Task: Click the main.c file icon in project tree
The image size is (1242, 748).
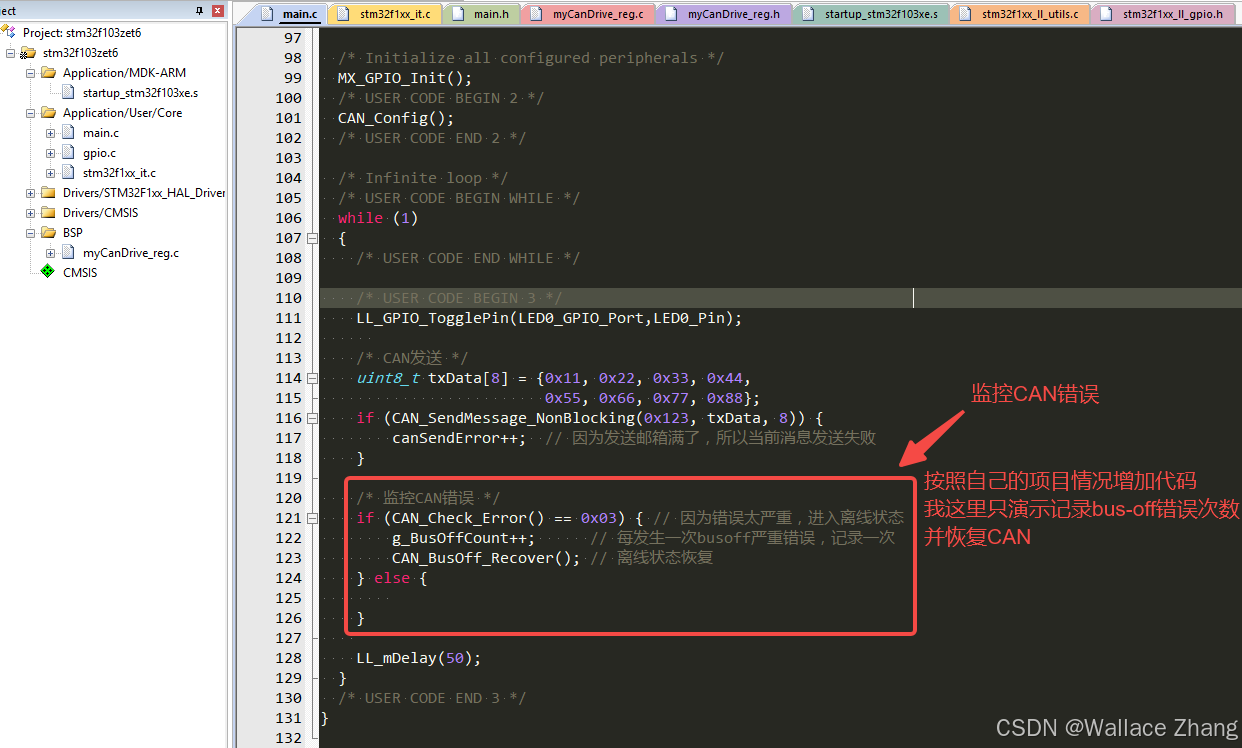Action: [x=68, y=133]
